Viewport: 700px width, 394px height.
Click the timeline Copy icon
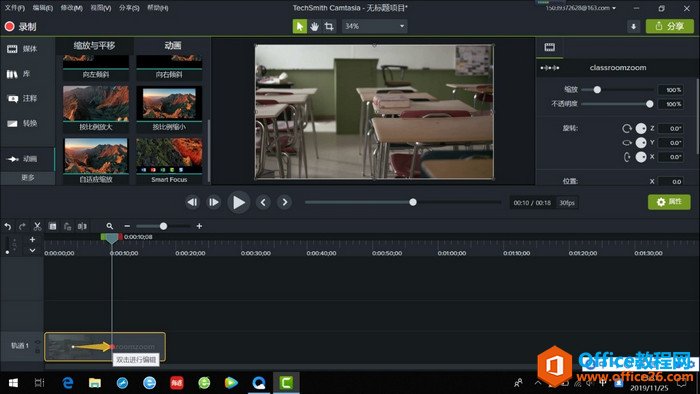[x=52, y=226]
